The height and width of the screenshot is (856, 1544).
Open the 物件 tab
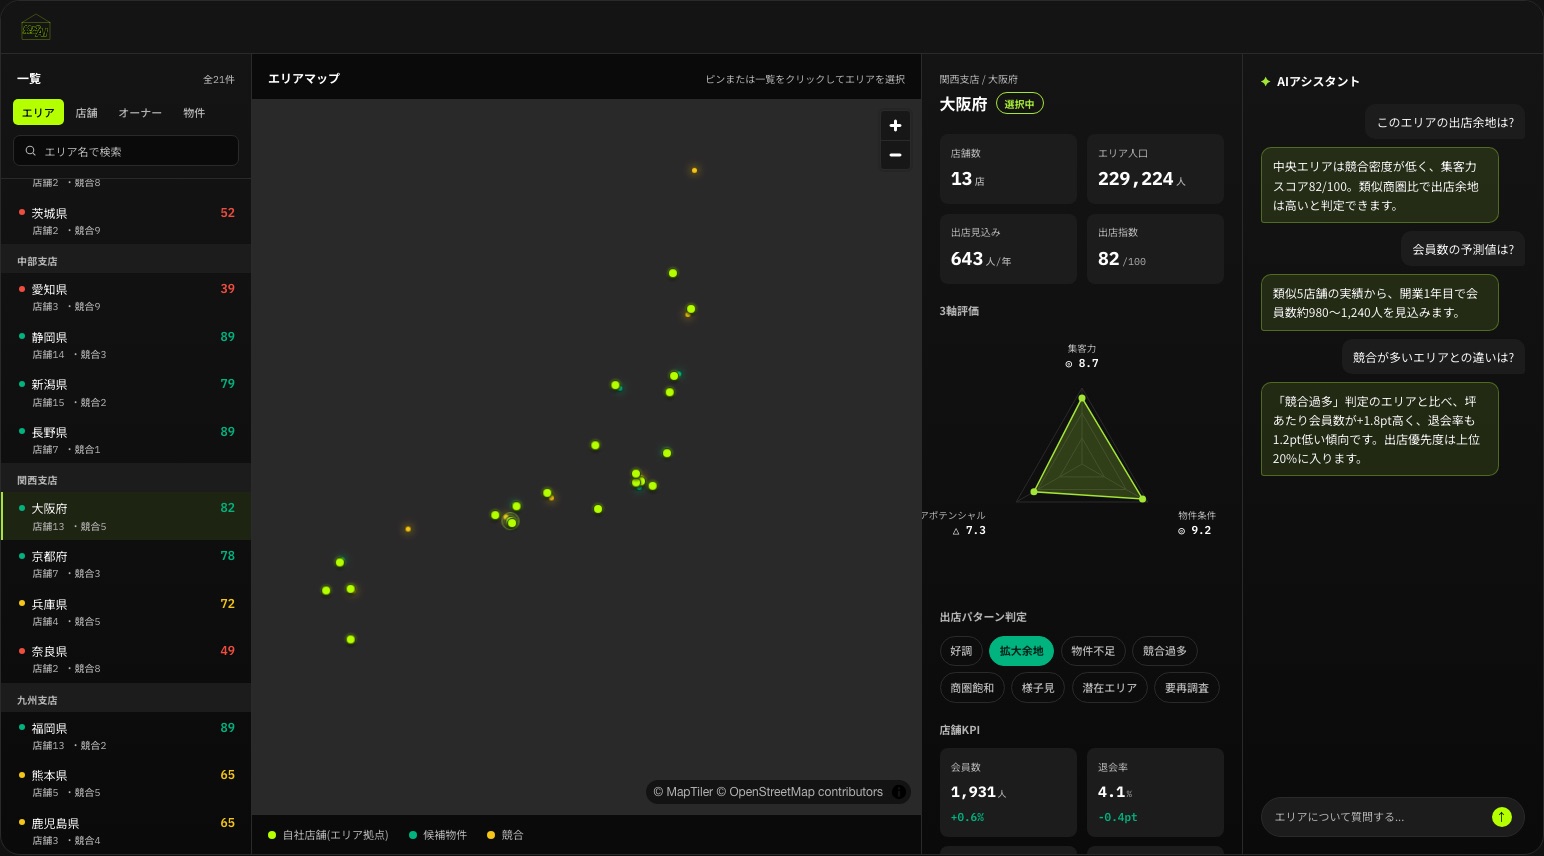pyautogui.click(x=194, y=113)
